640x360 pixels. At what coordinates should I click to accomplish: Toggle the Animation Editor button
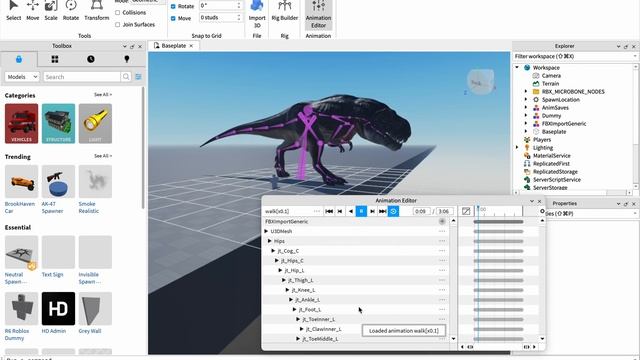point(318,14)
